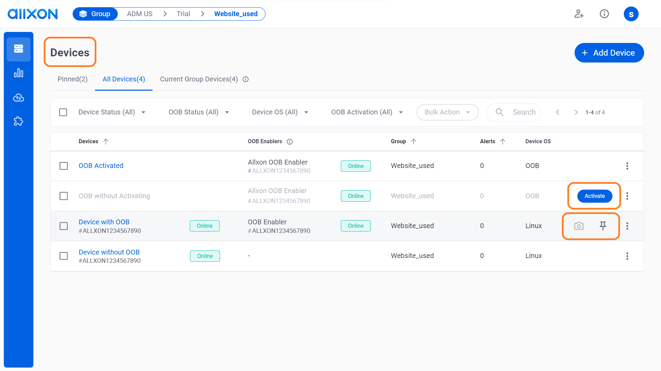
Task: Toggle the select-all checkbox in filter bar
Action: (63, 112)
